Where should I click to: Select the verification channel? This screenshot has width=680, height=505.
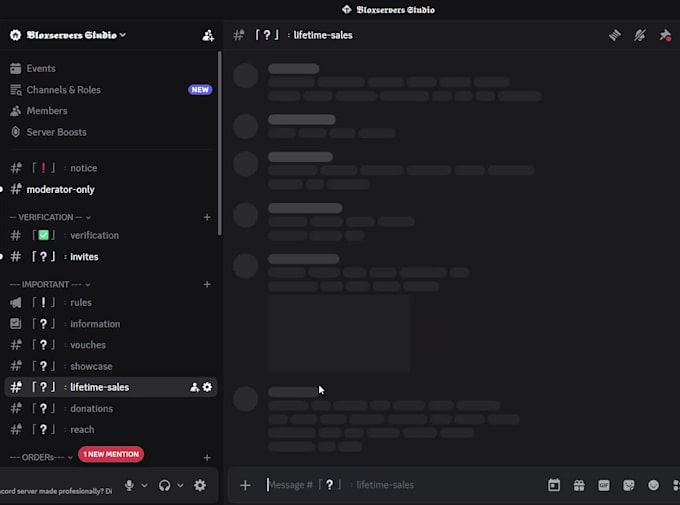(111, 236)
